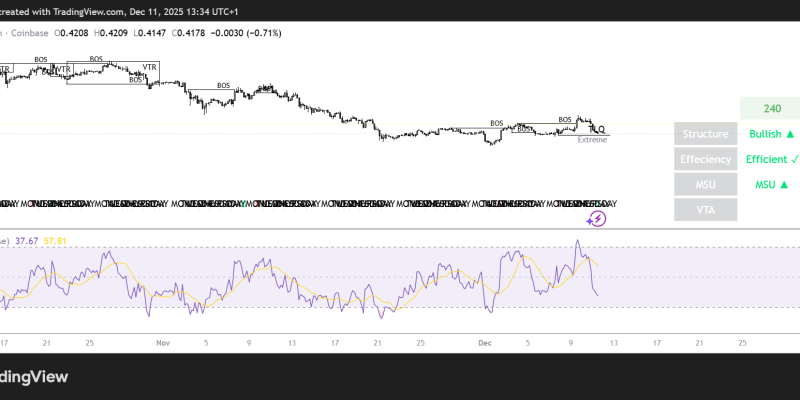The image size is (800, 400).
Task: Select the Structure row label
Action: (x=705, y=134)
